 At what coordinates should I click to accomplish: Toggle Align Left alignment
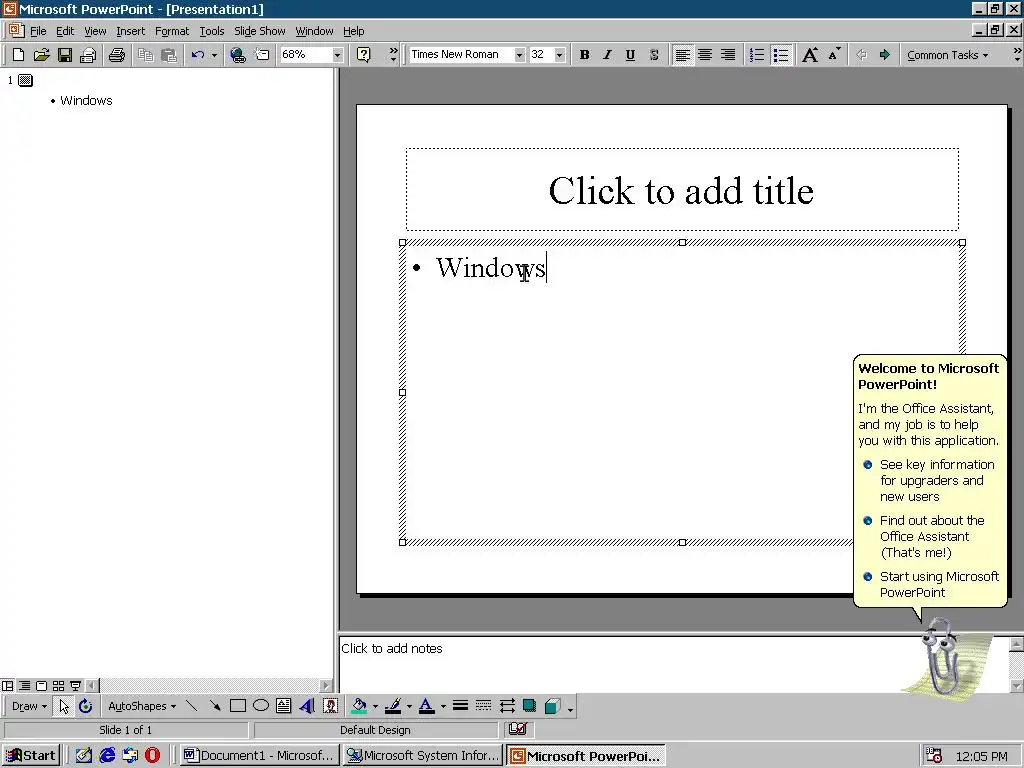682,55
